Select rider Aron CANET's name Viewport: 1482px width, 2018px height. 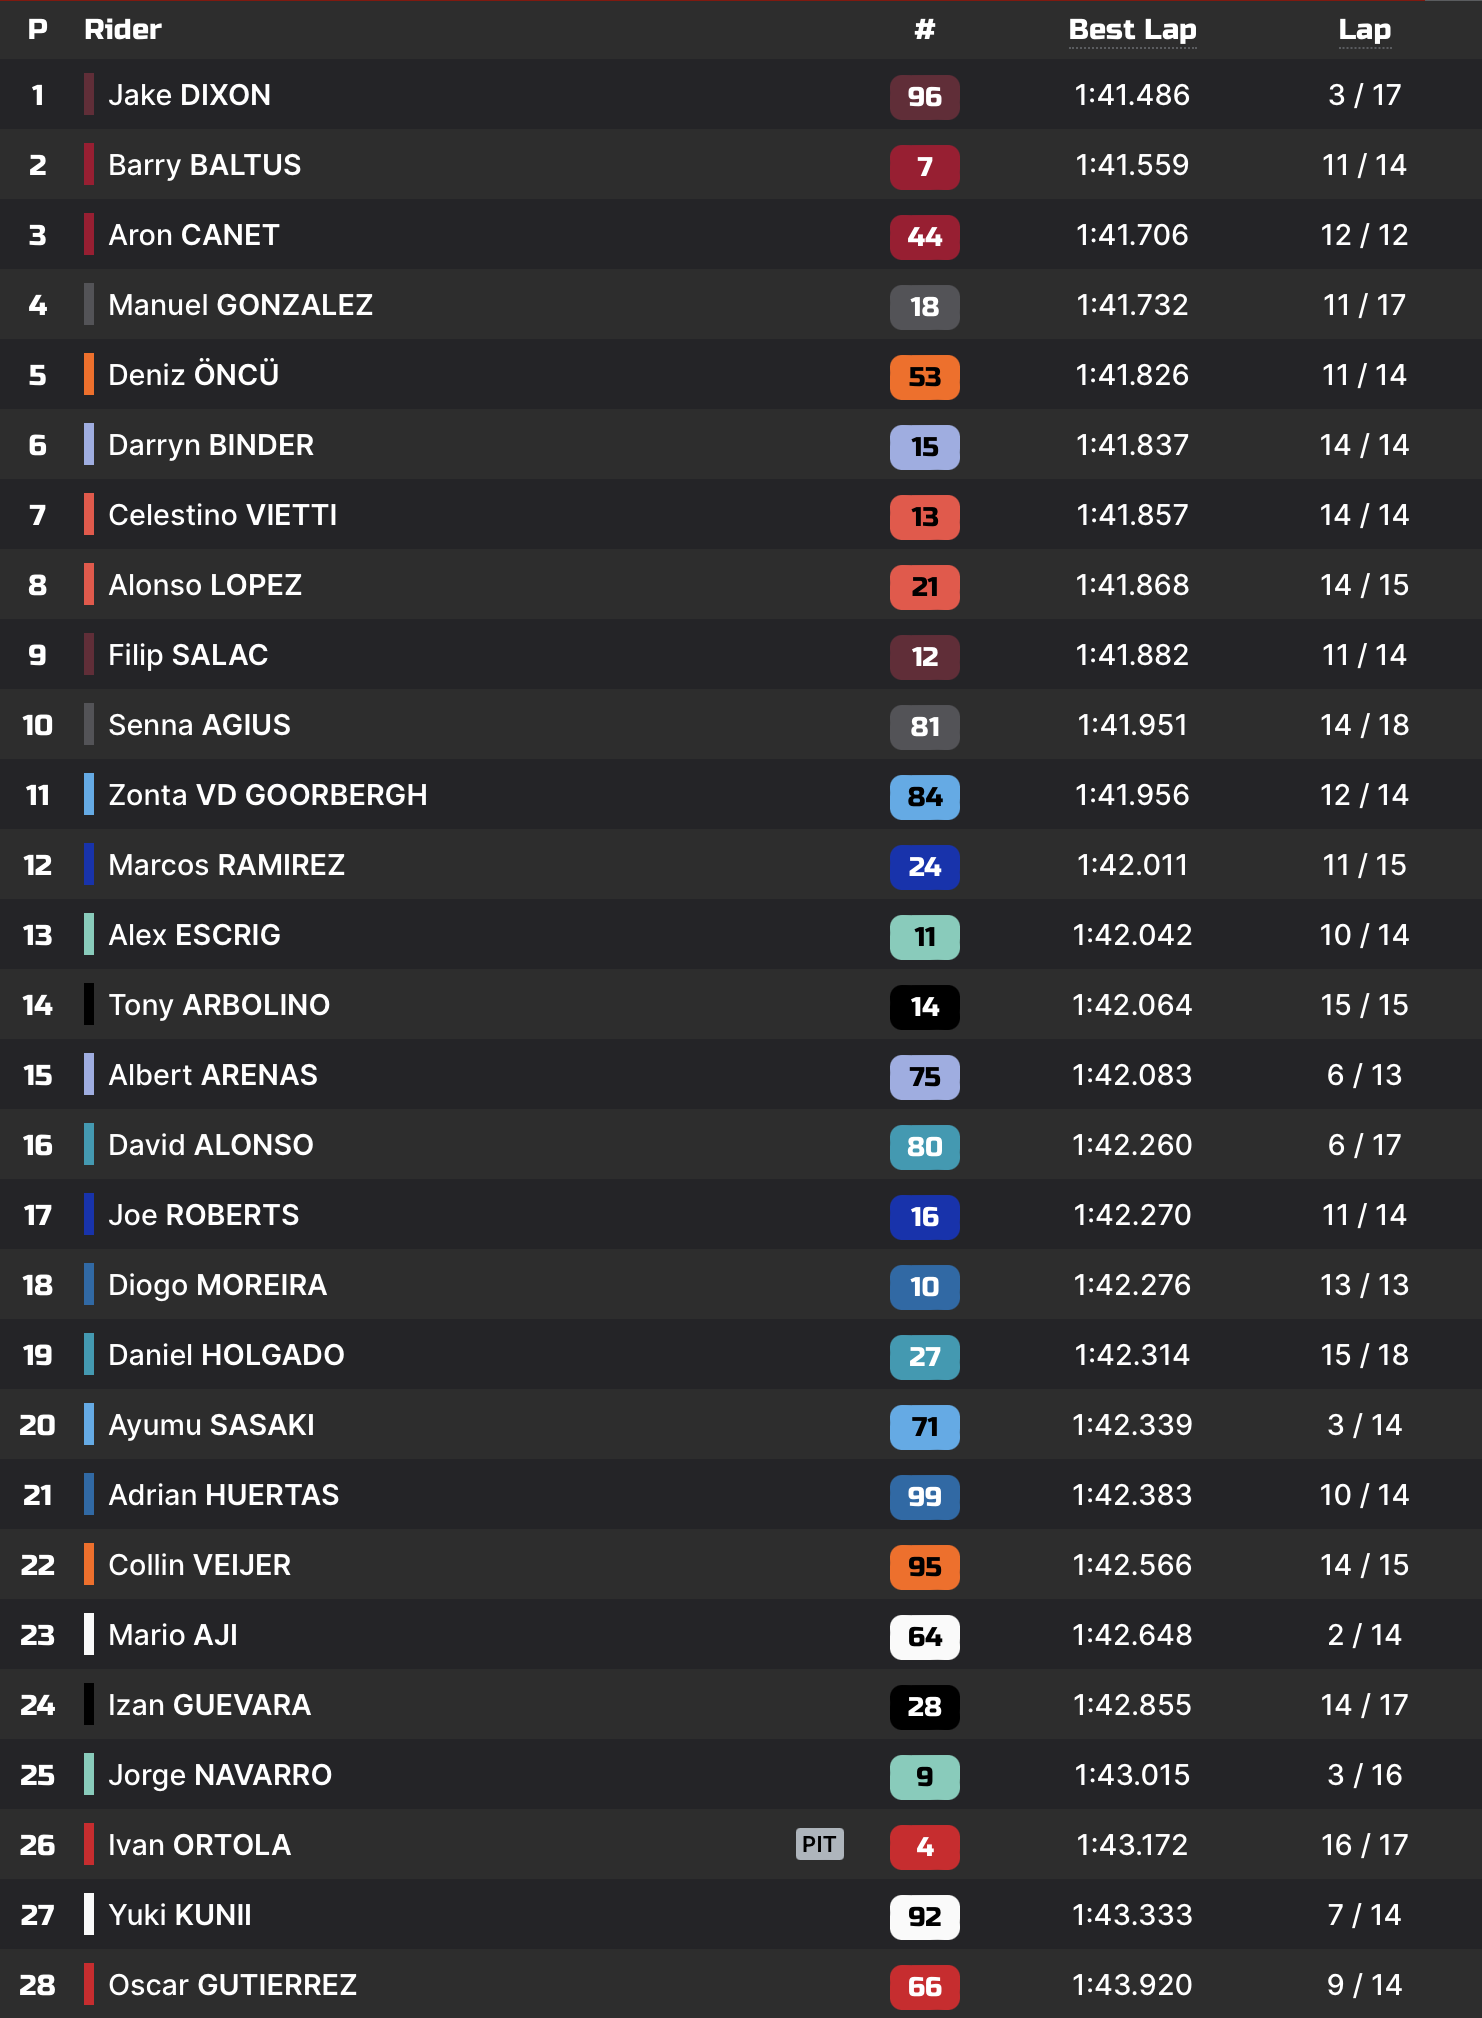pyautogui.click(x=193, y=235)
